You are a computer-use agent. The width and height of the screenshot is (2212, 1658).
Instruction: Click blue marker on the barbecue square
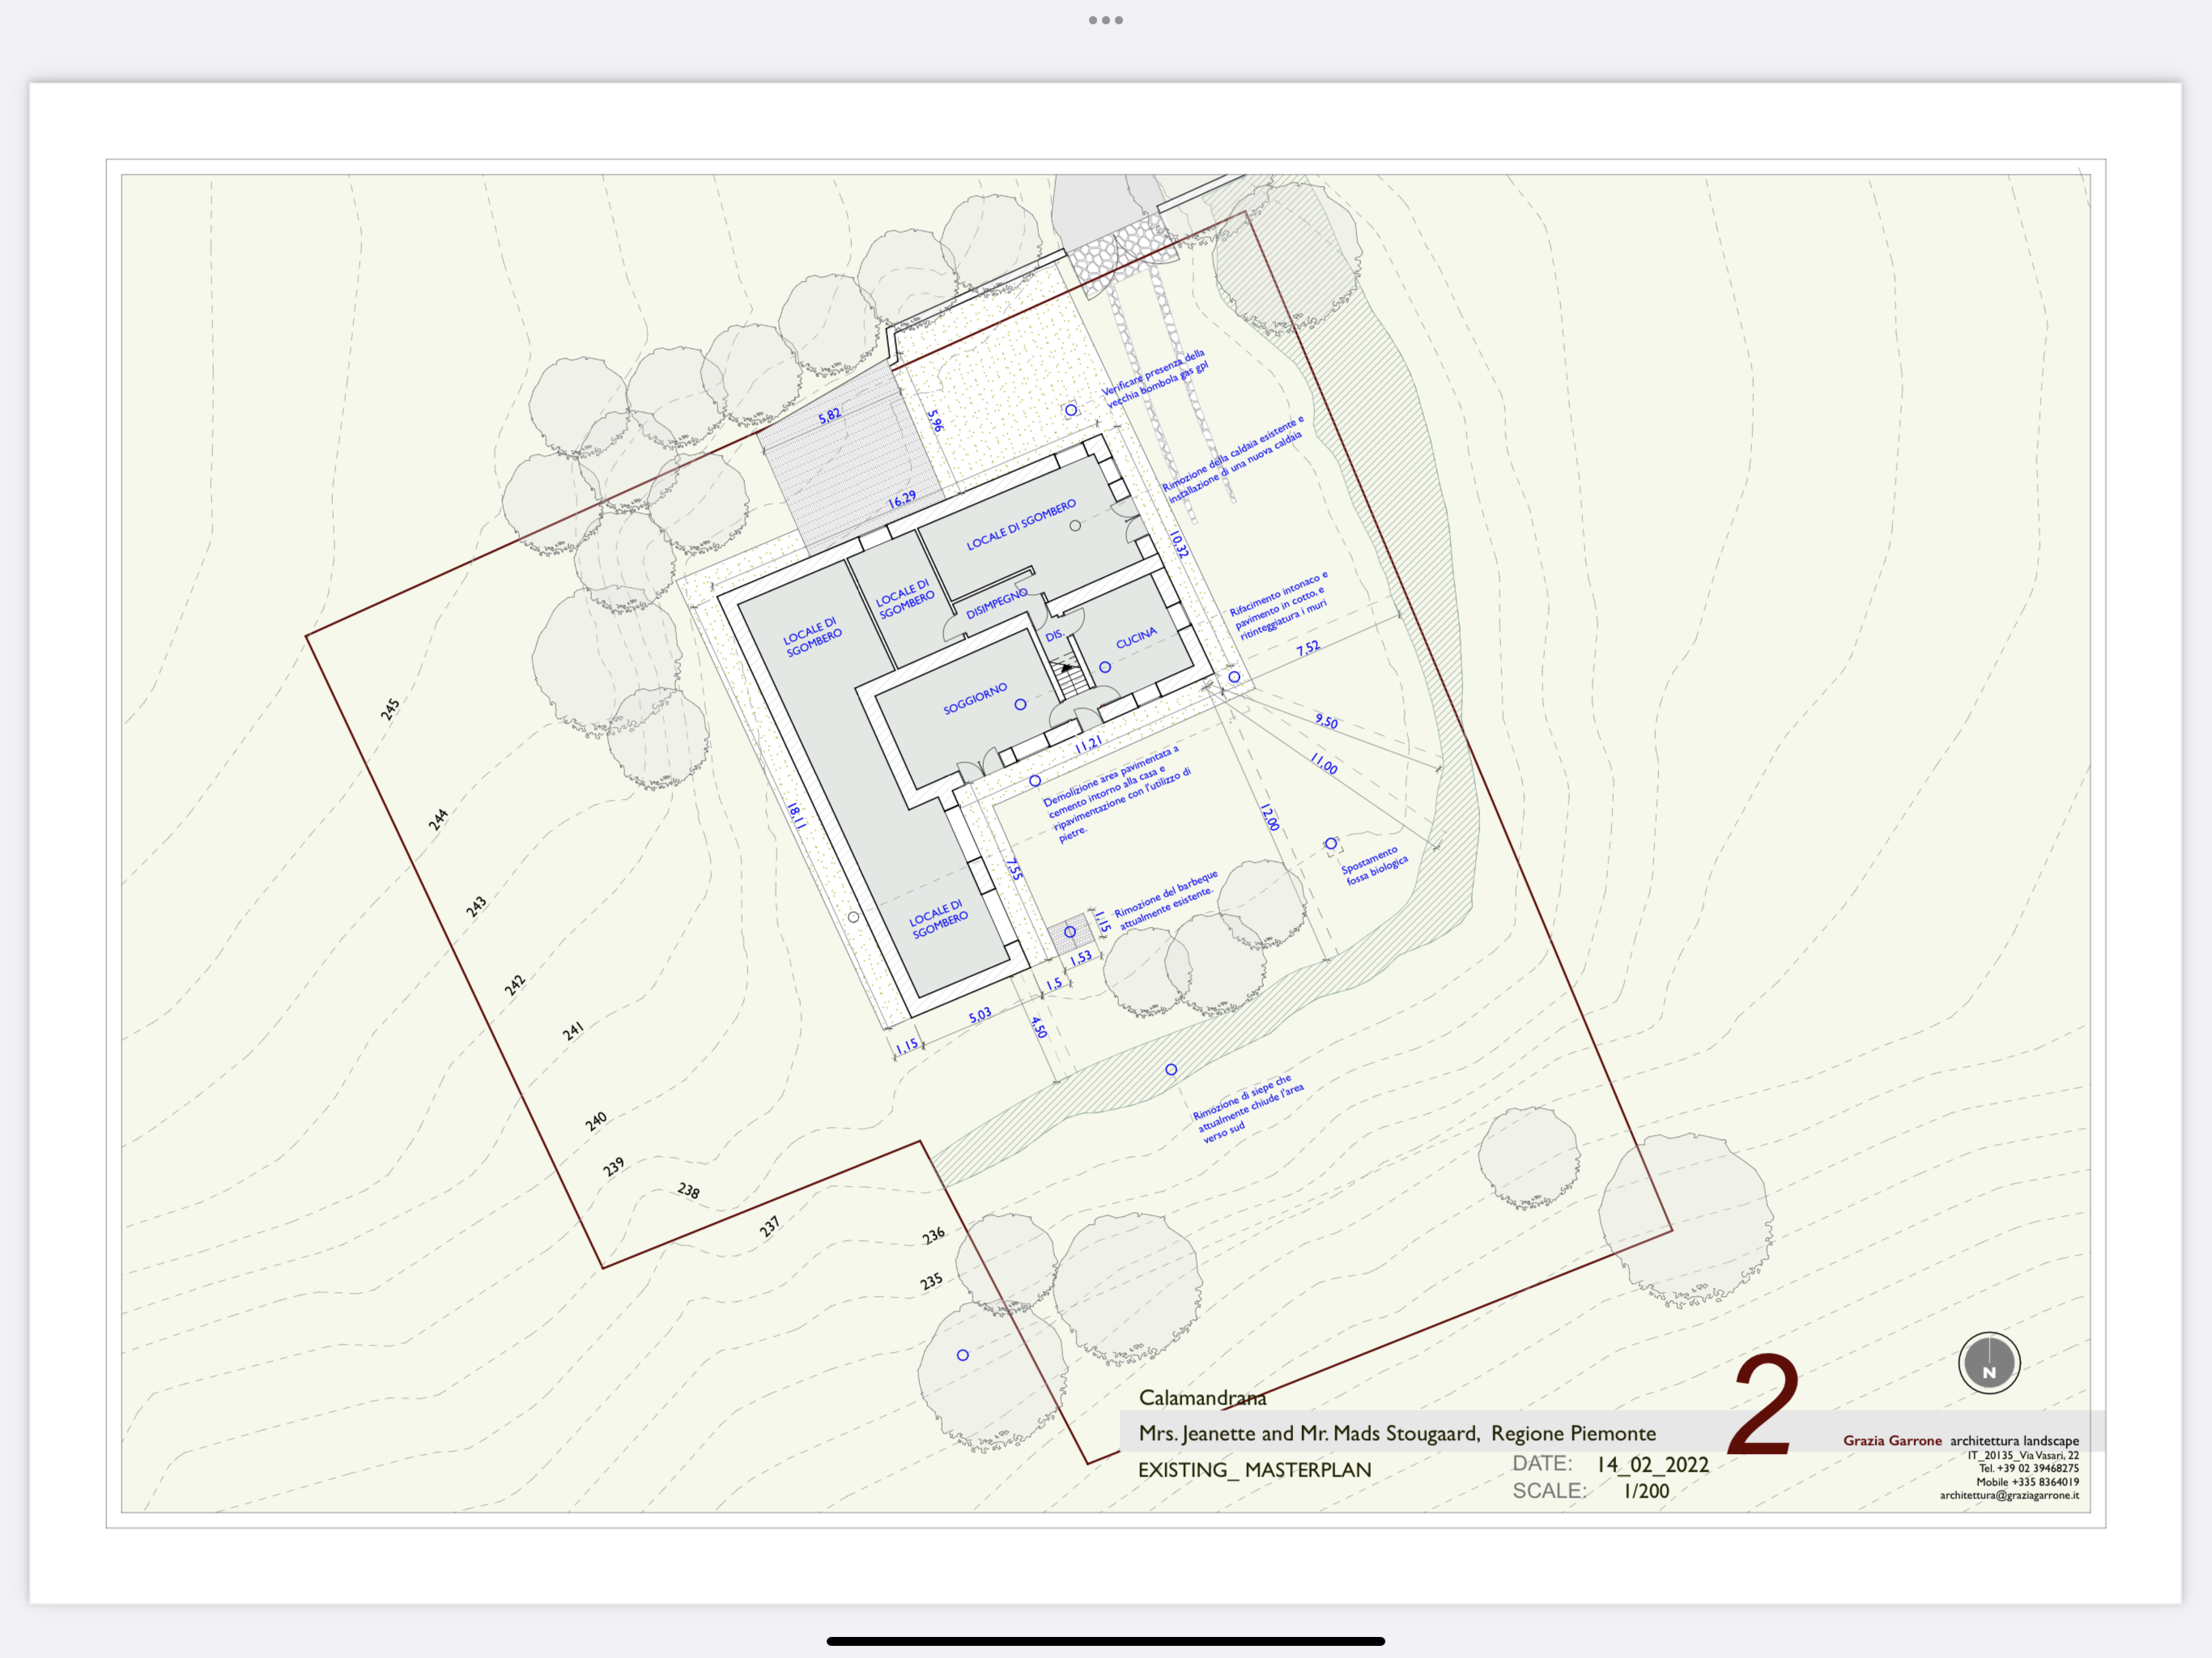coord(1070,932)
